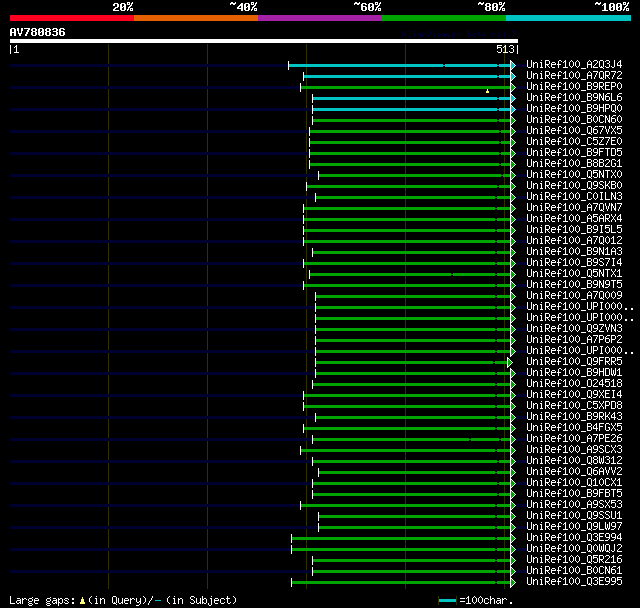Click the yellow in-Query gap legend marker
The image size is (640, 608).
pos(82,600)
